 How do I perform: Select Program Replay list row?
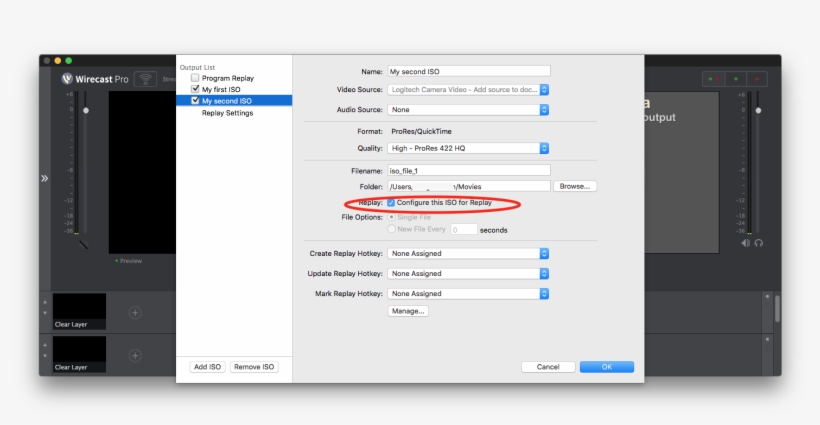[x=234, y=78]
